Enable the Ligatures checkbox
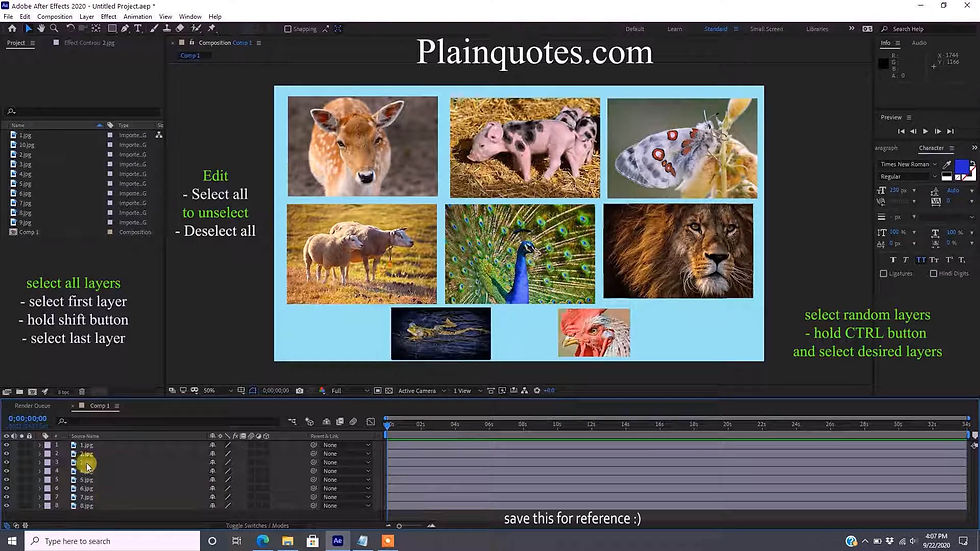 pyautogui.click(x=884, y=274)
